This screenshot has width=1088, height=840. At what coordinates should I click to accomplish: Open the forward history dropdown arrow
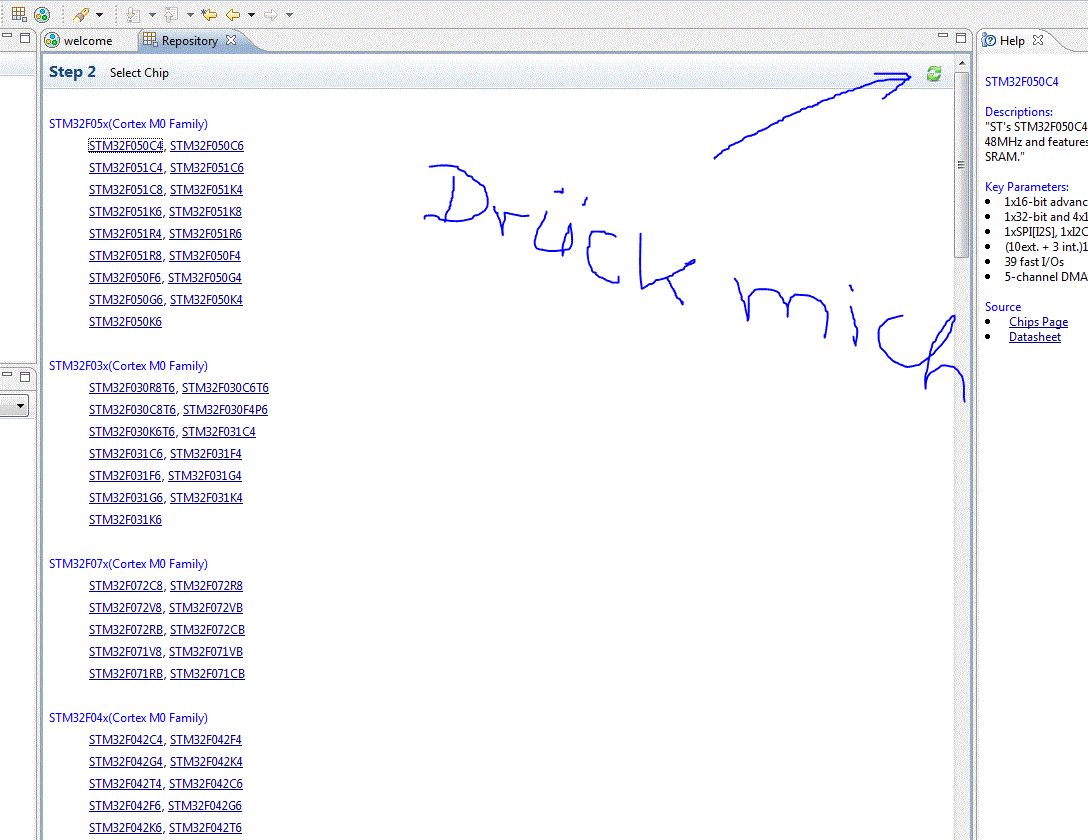point(289,15)
